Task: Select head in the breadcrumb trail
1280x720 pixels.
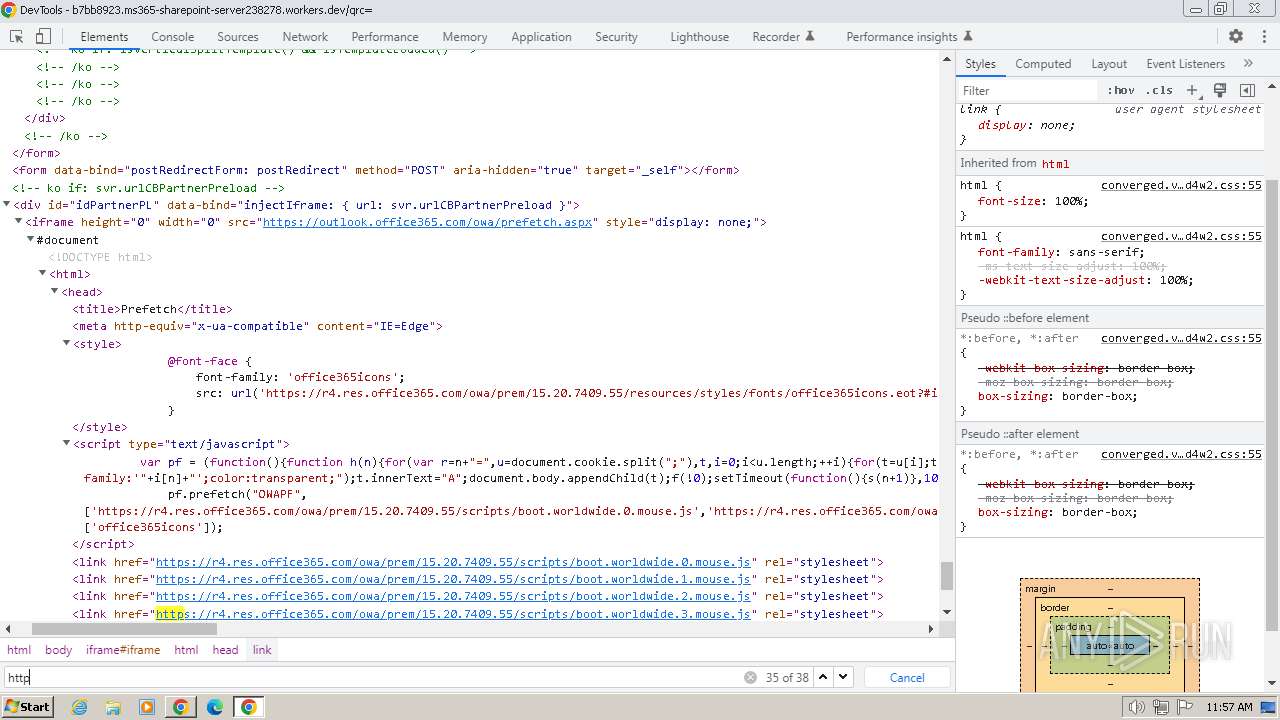Action: click(225, 650)
